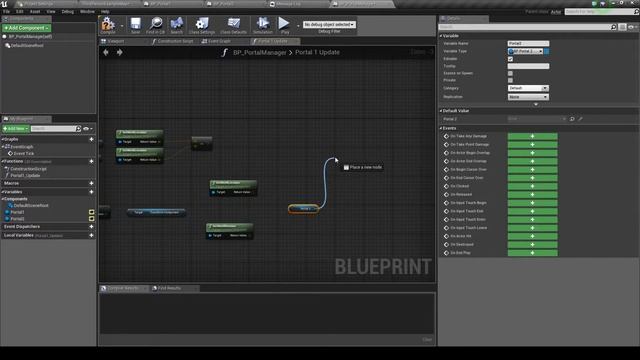
Task: Browse to Portal 2 default value asset
Action: point(572,119)
